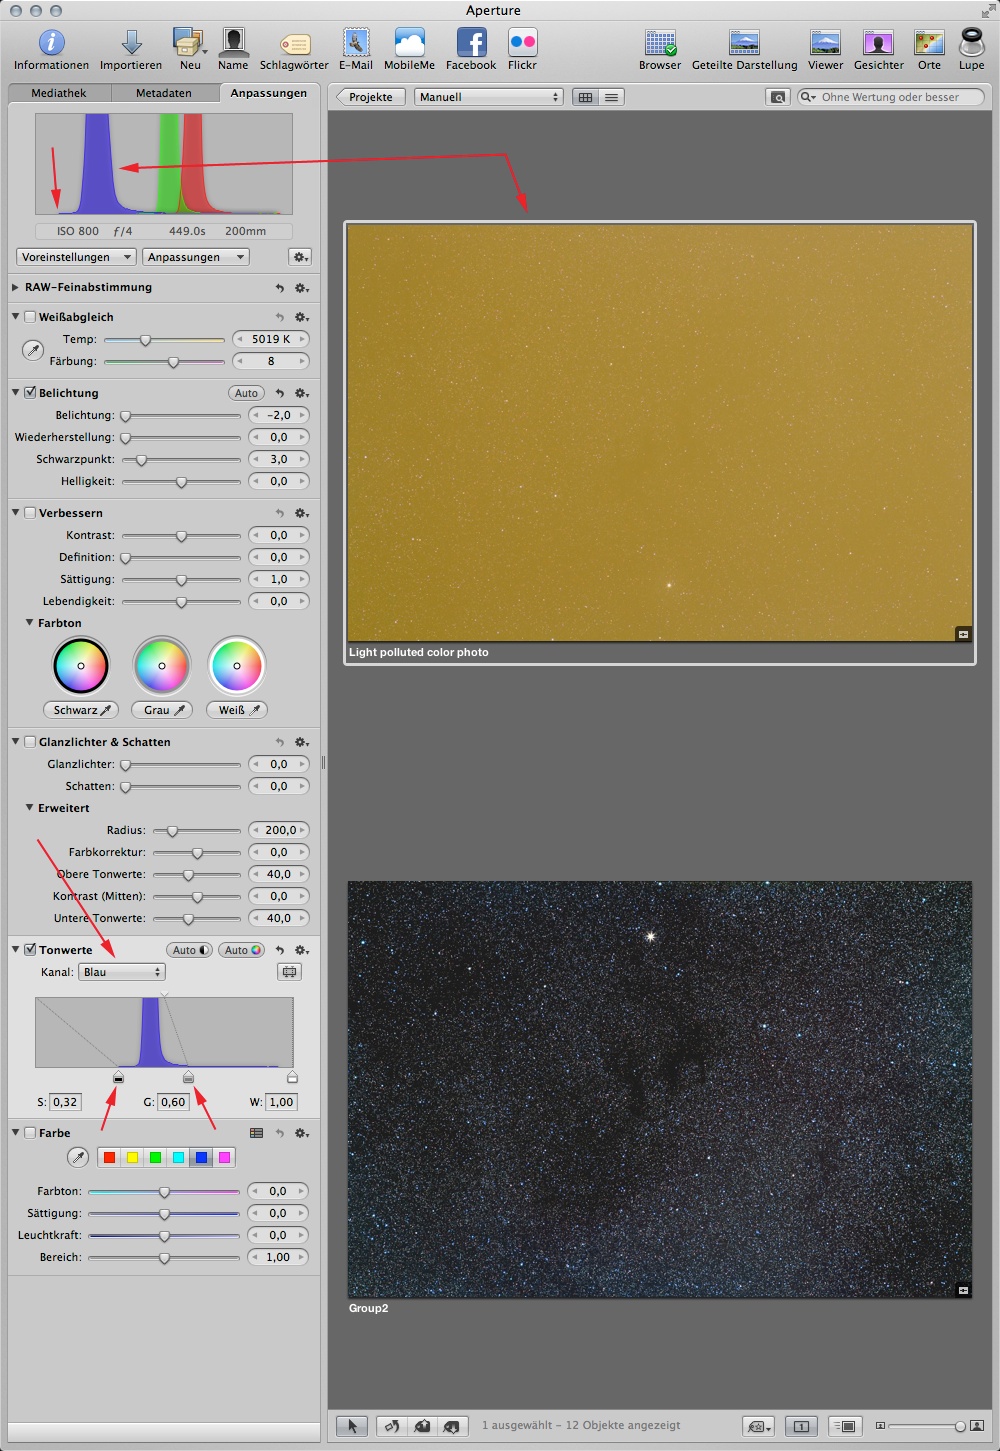Click the search field Ohne Wertung
1000x1451 pixels.
[x=890, y=97]
